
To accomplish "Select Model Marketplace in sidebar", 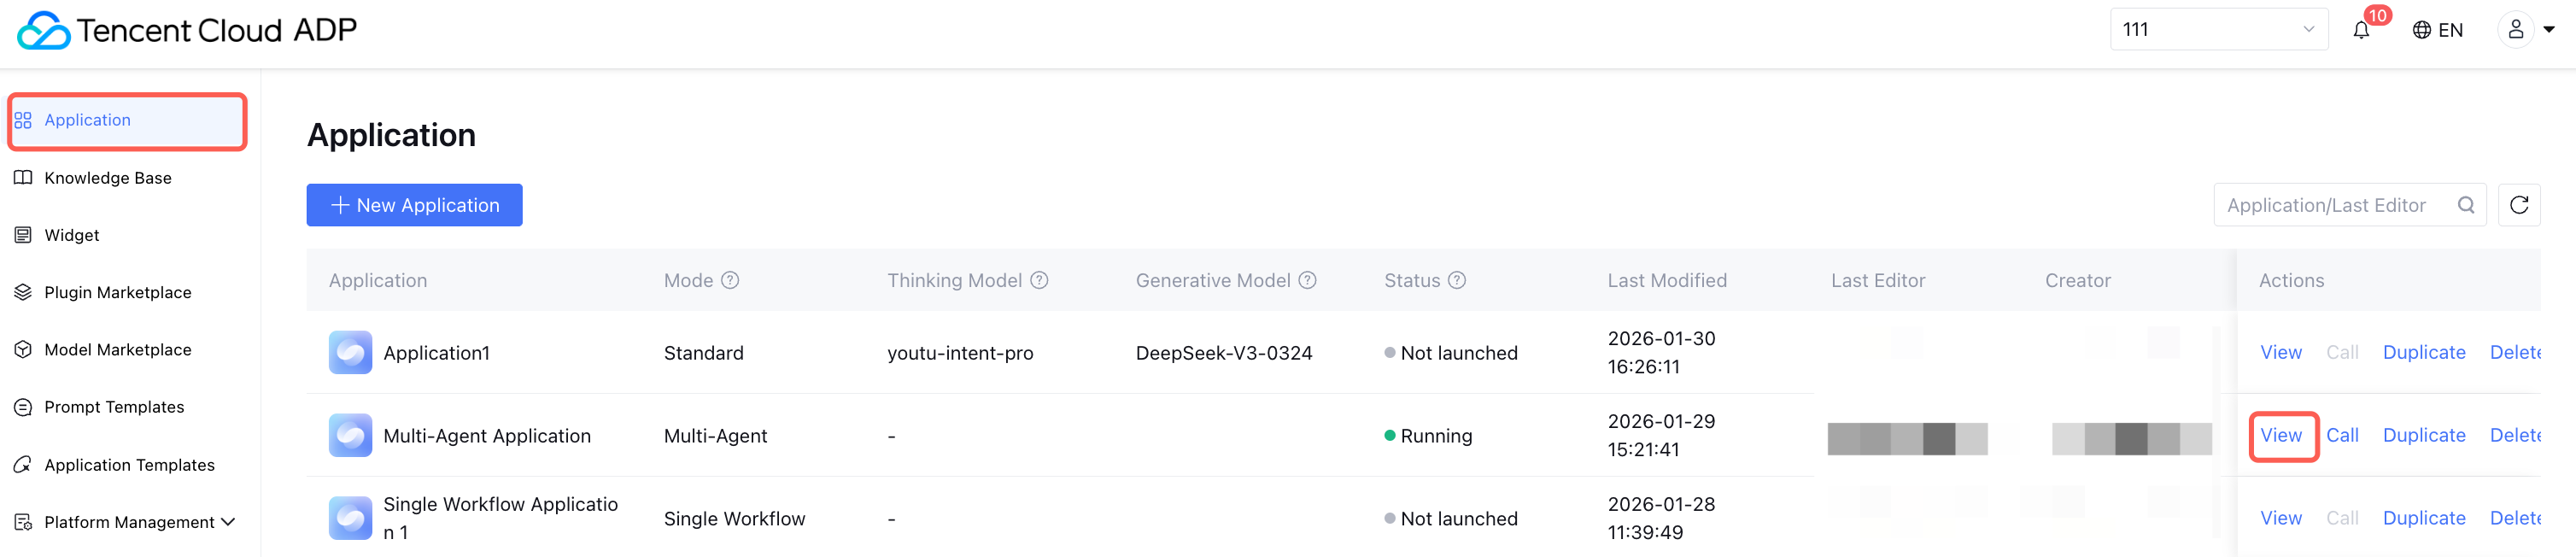I will pos(118,350).
